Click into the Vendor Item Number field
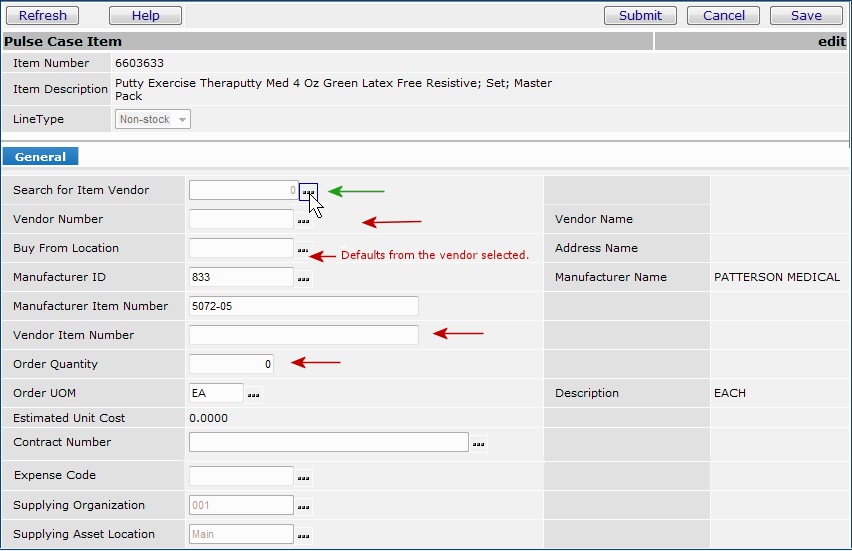The width and height of the screenshot is (852, 551). pyautogui.click(x=303, y=335)
